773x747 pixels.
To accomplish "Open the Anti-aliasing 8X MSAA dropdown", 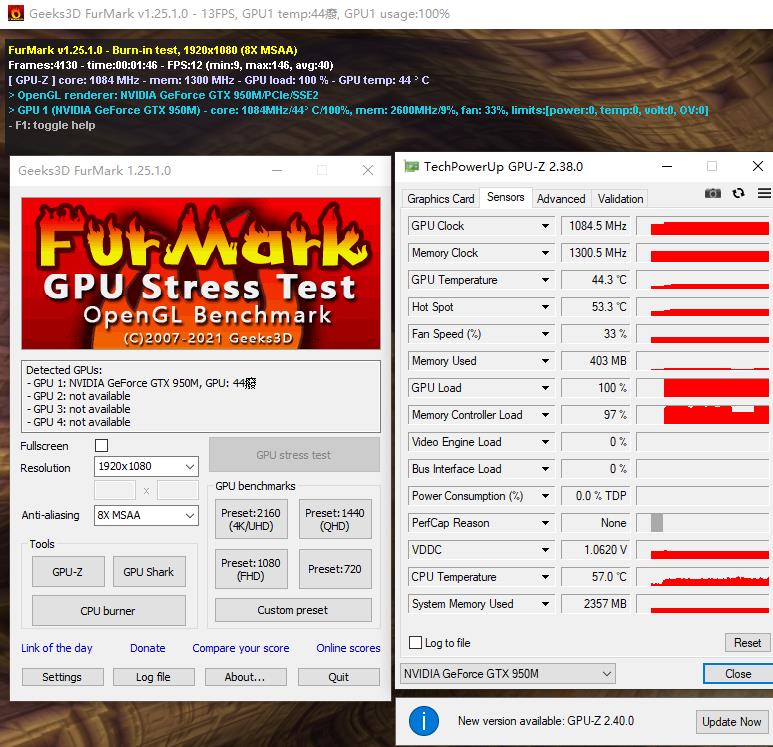I will point(146,515).
